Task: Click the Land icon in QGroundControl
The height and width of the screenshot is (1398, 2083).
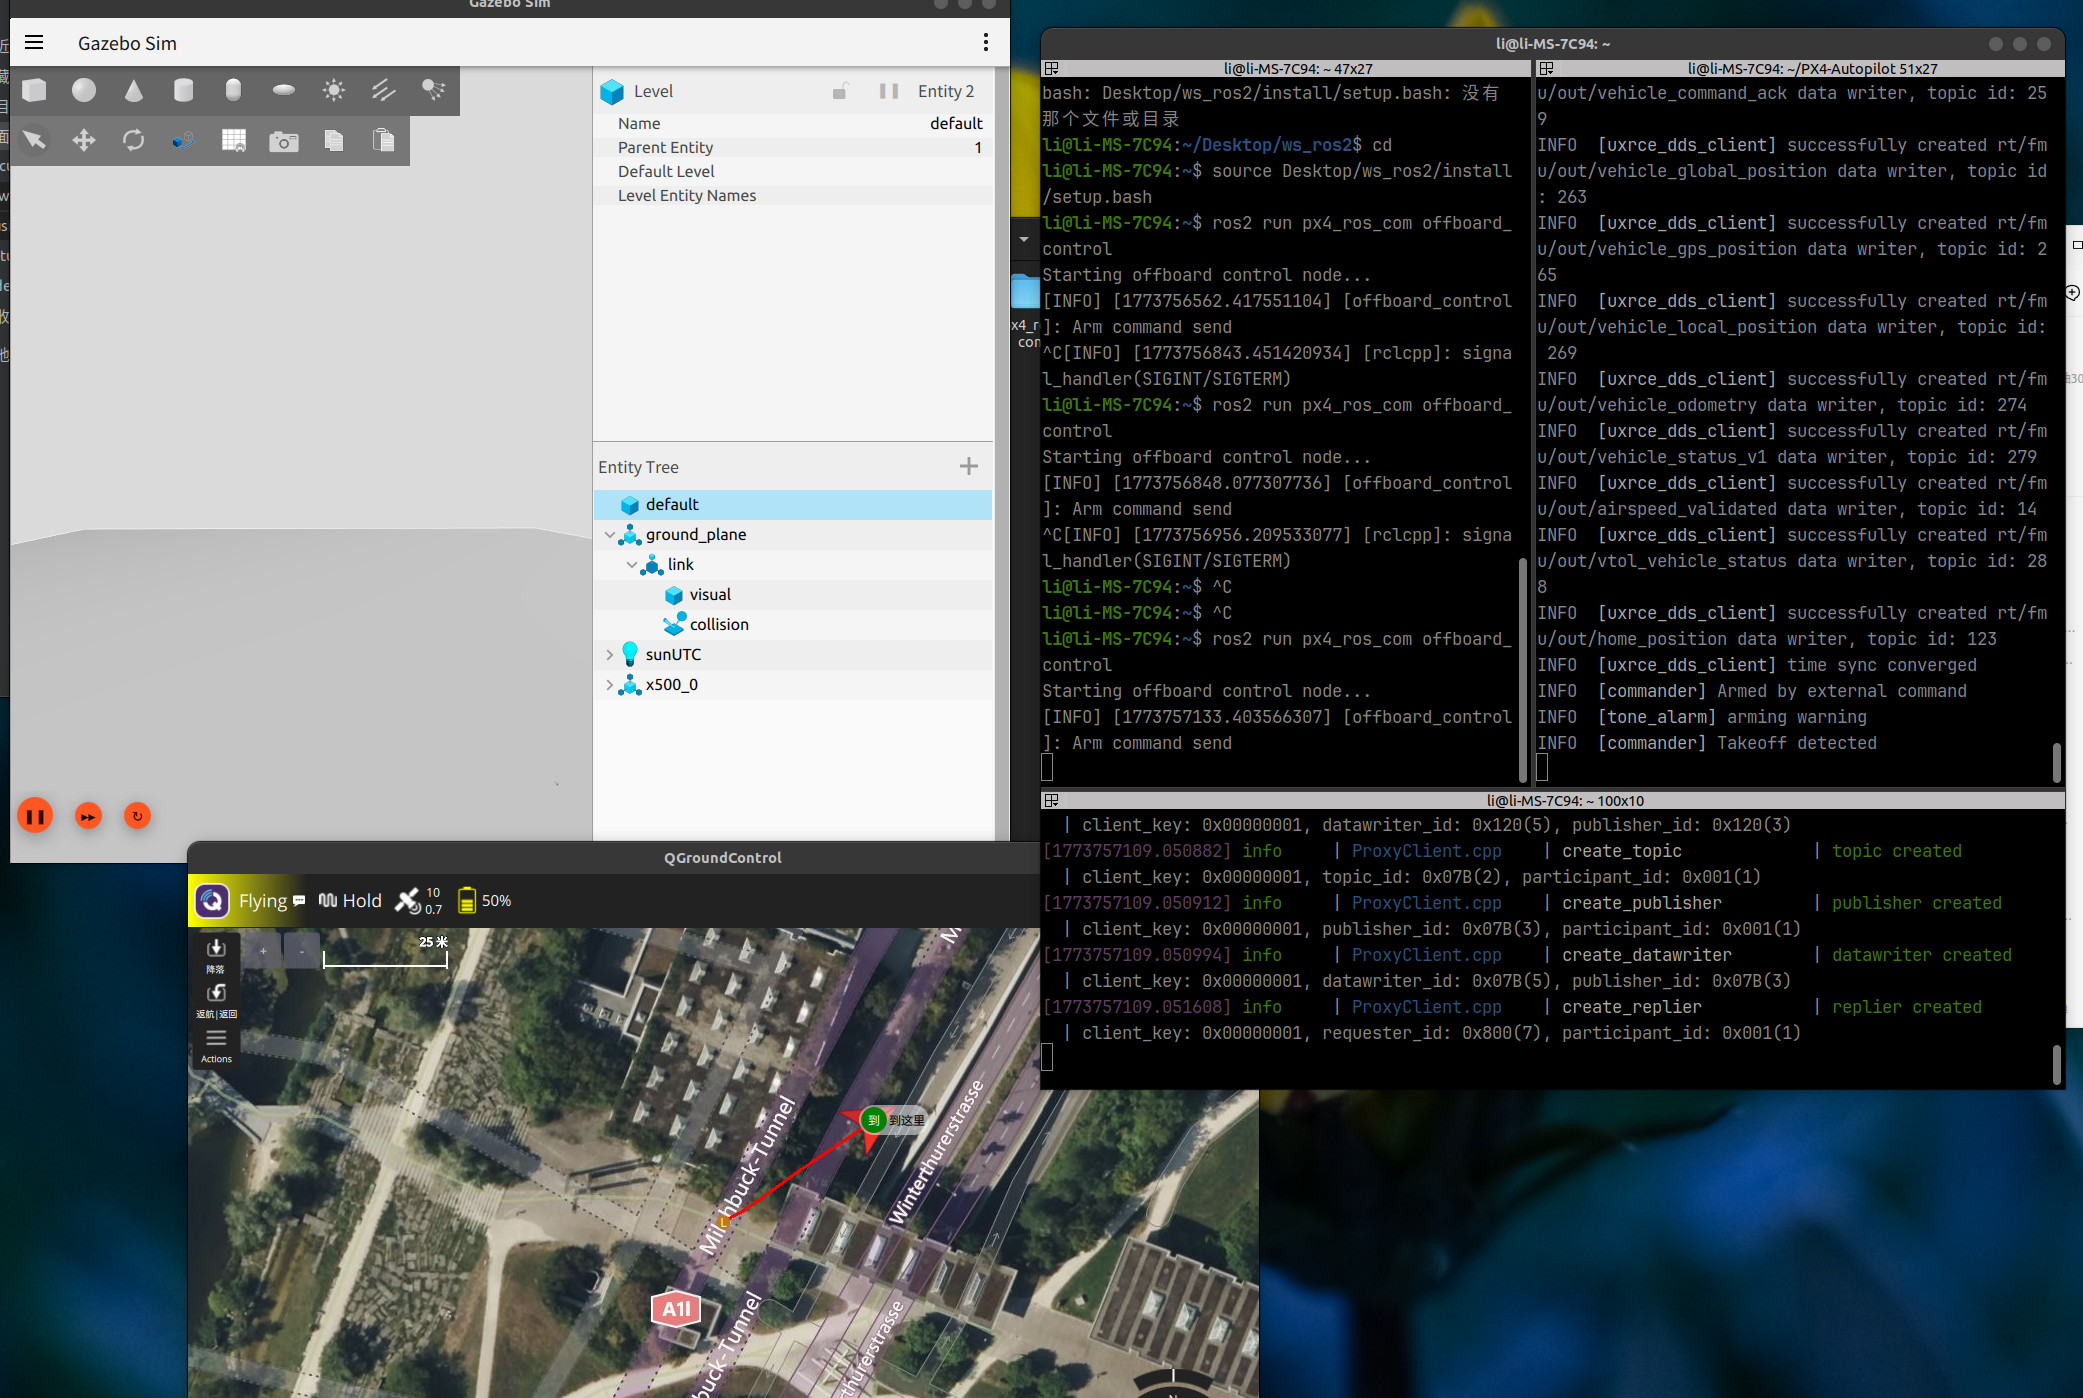Action: tap(216, 954)
